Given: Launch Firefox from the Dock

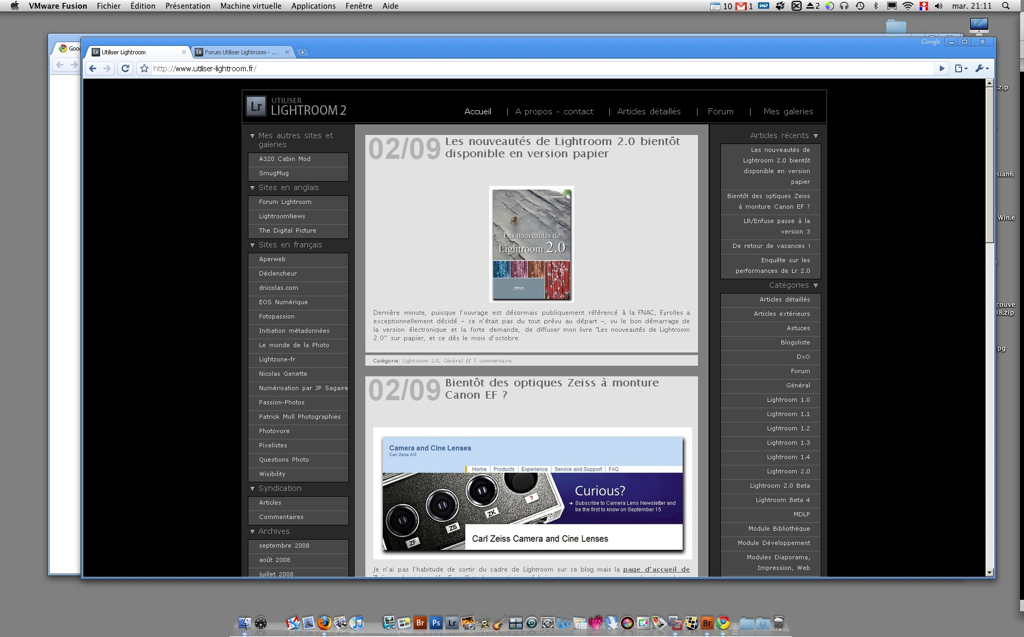Looking at the screenshot, I should point(324,623).
